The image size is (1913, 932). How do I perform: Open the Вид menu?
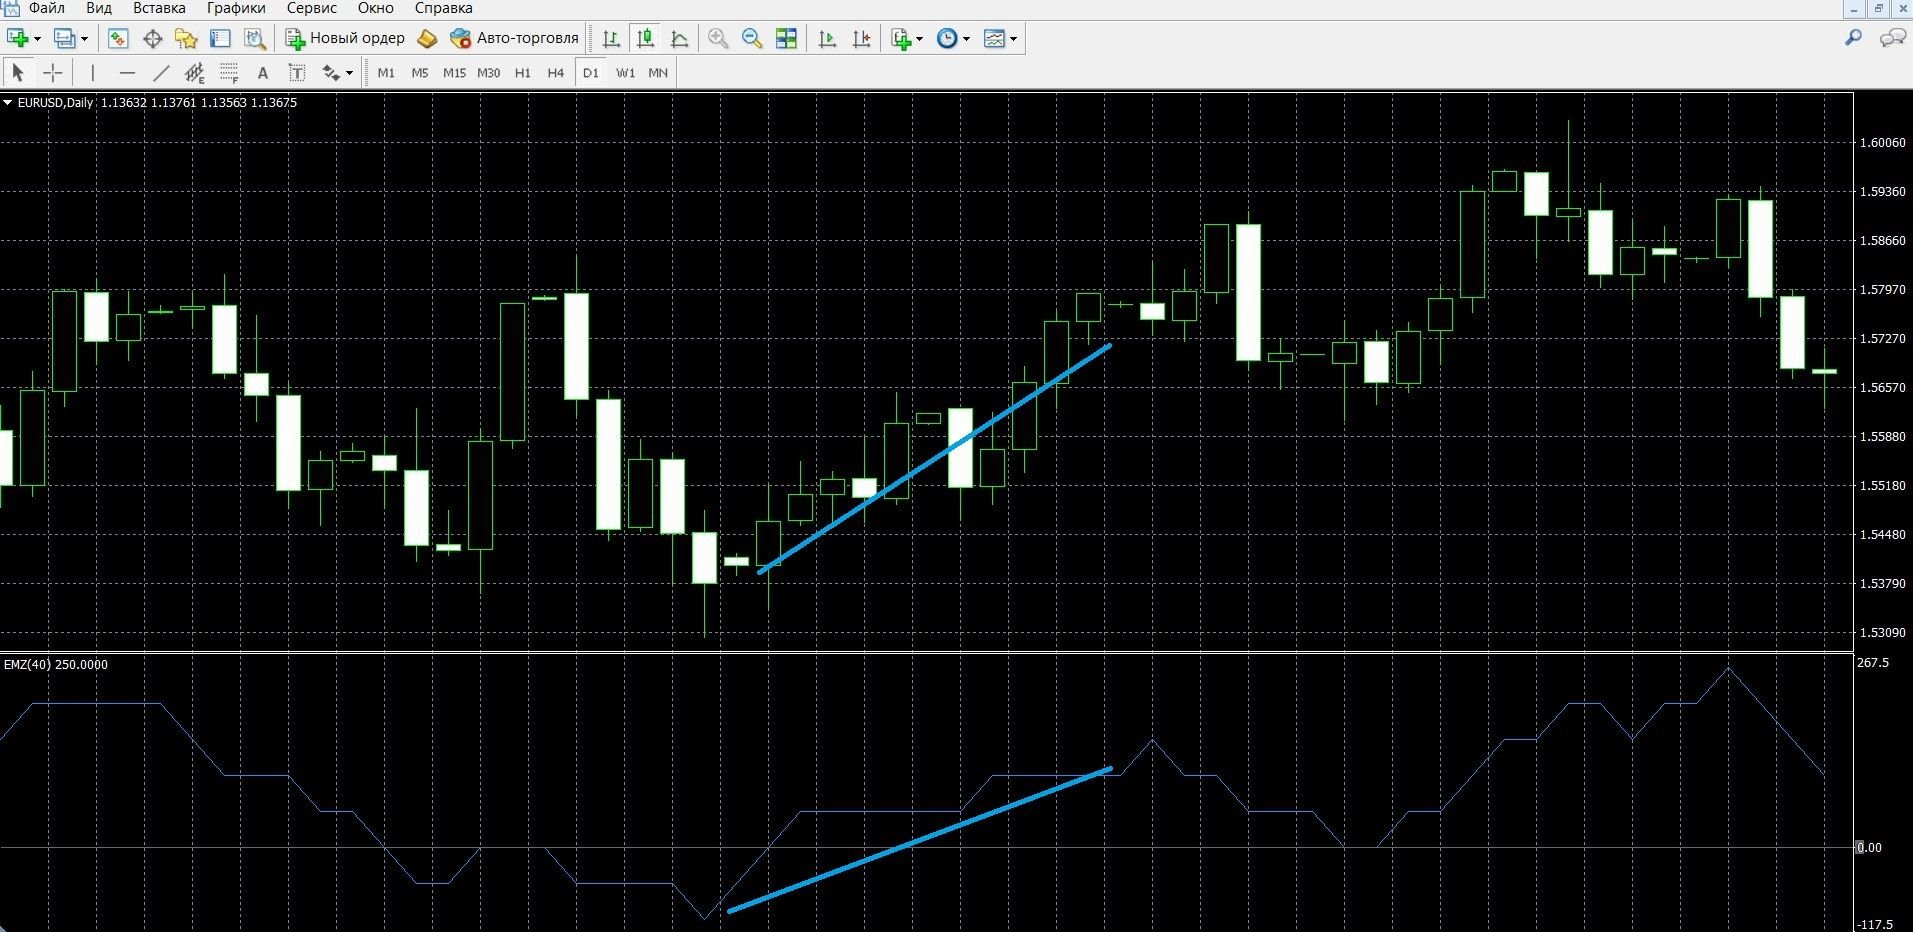[99, 8]
